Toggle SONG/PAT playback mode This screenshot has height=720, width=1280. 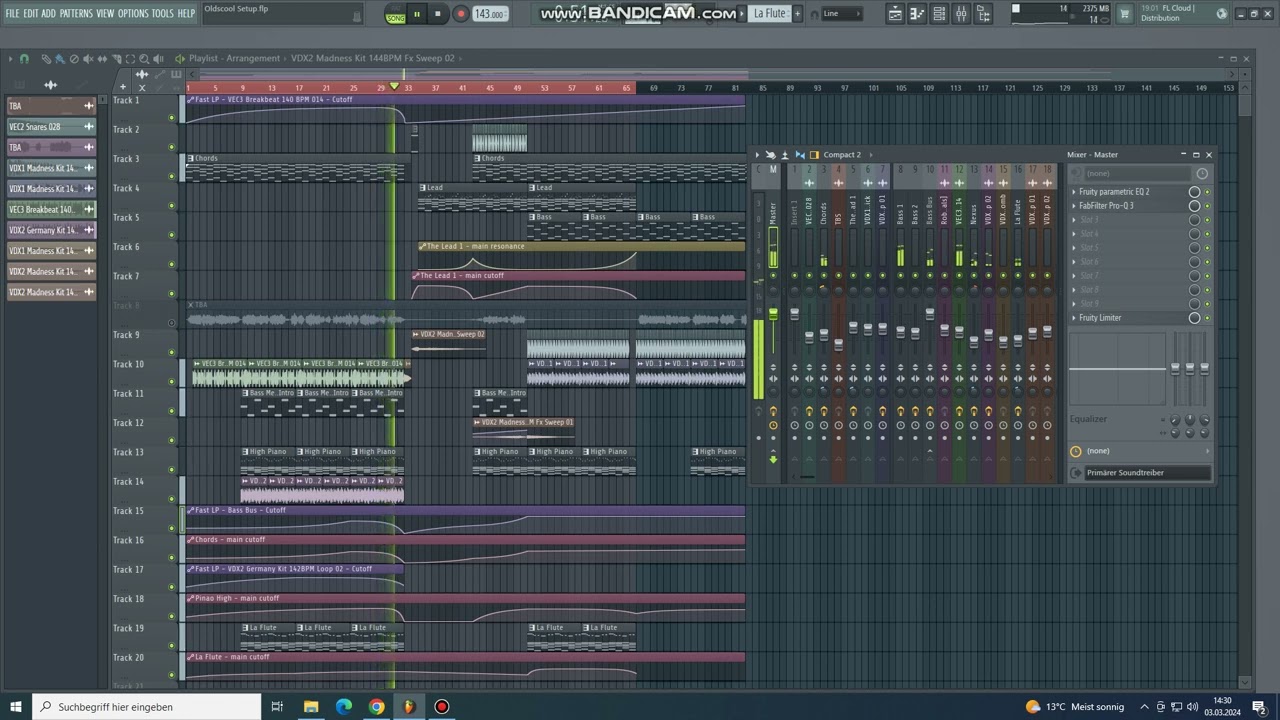pyautogui.click(x=396, y=15)
